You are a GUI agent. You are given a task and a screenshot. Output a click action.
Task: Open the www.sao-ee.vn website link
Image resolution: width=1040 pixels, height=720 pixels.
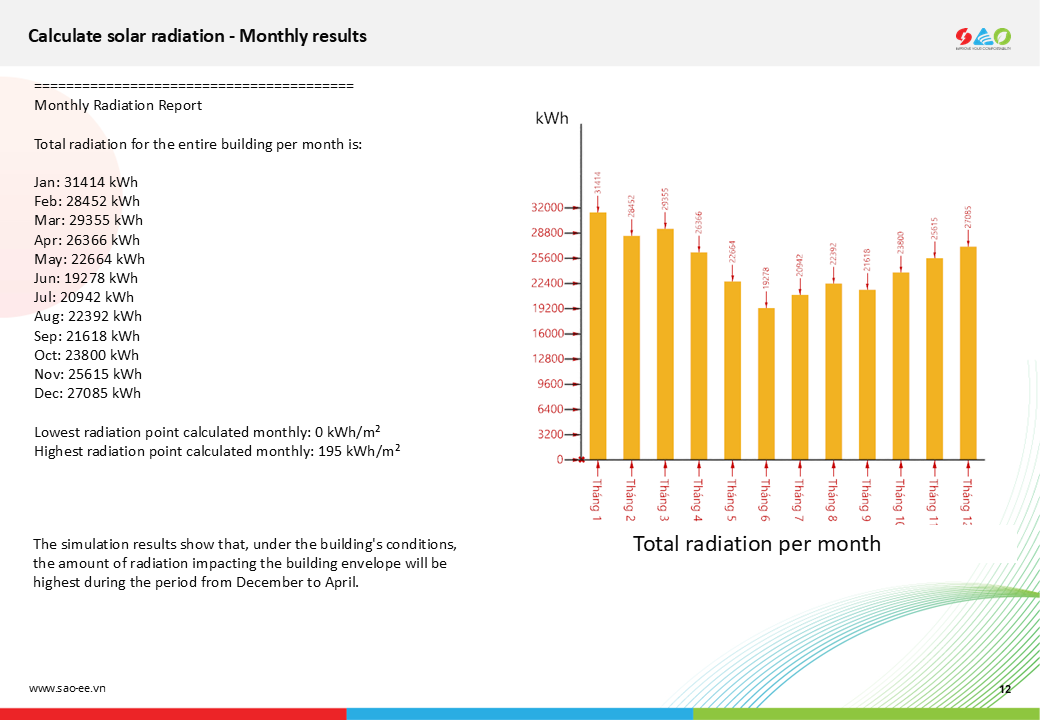(x=67, y=688)
